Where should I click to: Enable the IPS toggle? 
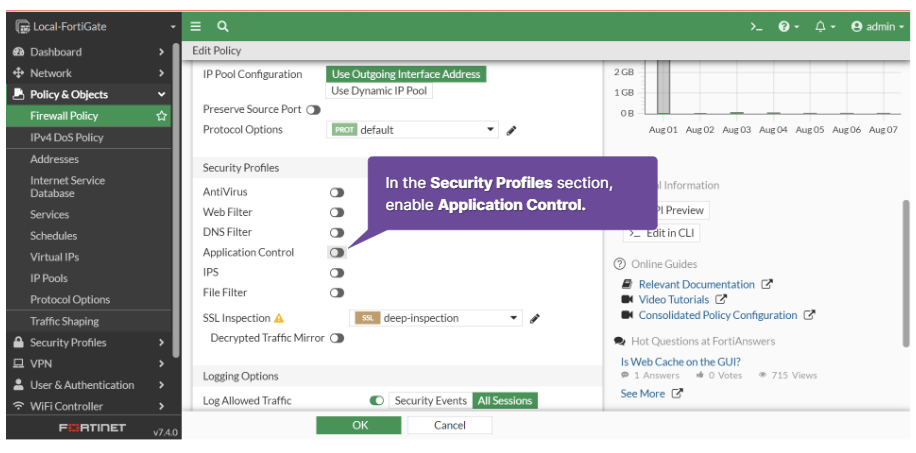337,273
